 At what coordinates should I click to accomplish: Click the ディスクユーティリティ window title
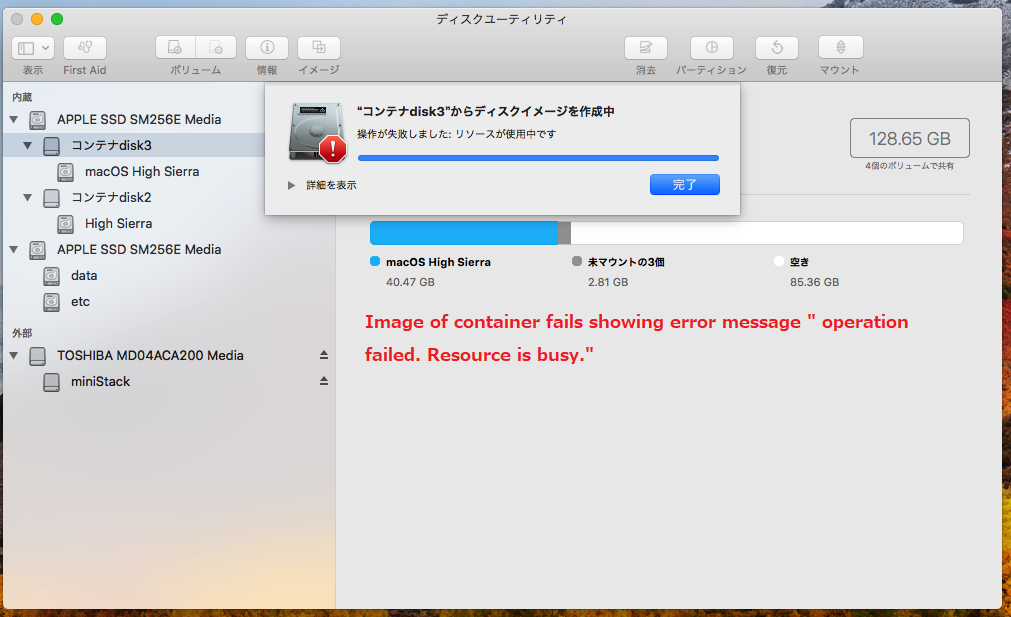(502, 19)
